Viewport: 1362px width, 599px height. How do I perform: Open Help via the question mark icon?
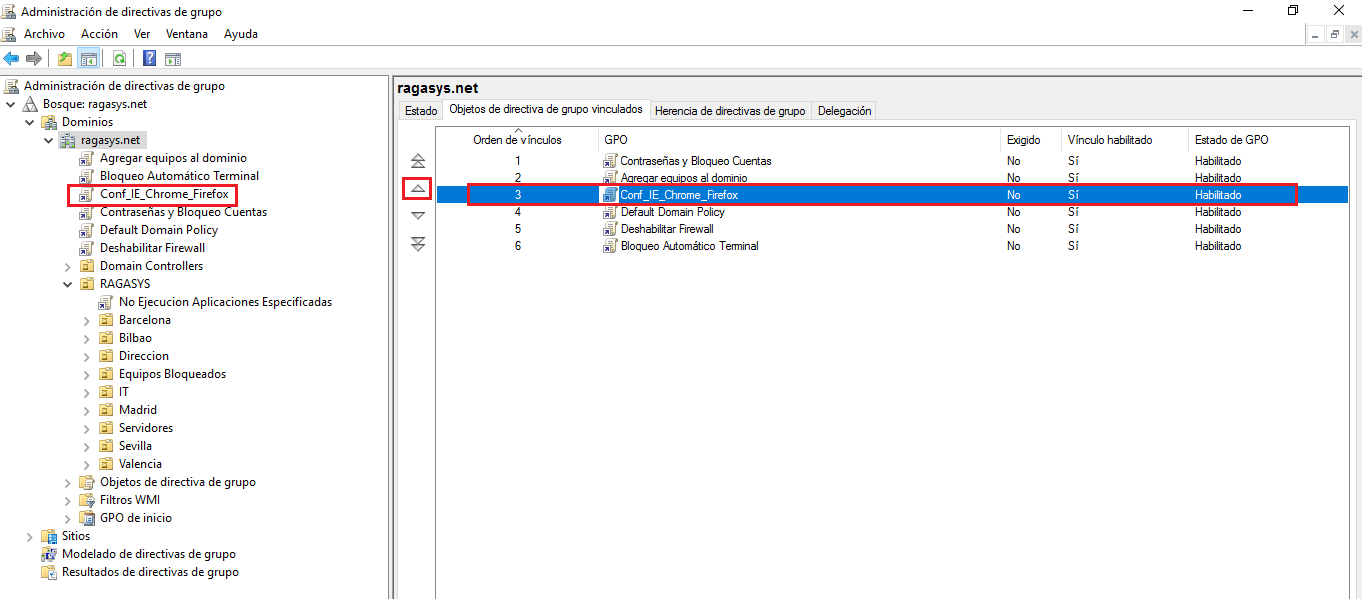point(148,57)
